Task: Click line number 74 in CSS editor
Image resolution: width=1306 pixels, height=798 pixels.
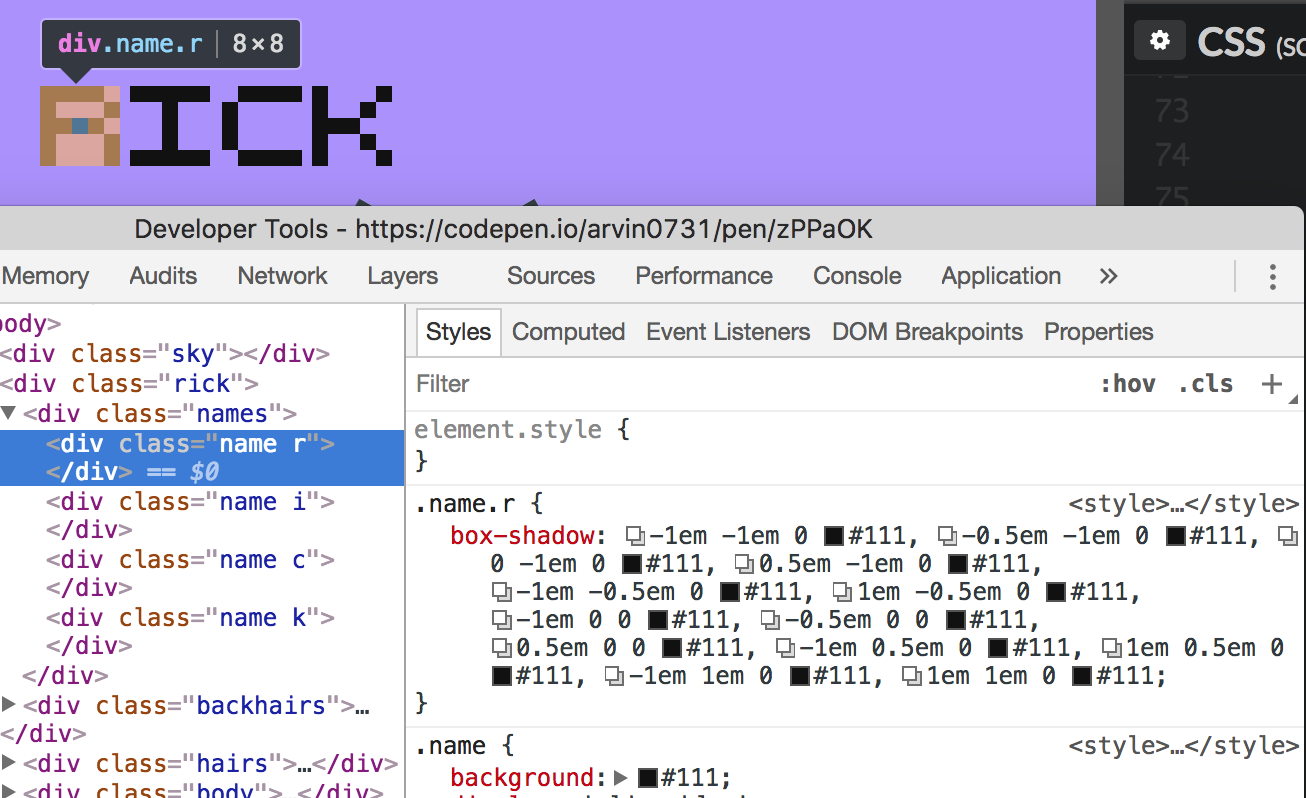Action: point(1172,155)
